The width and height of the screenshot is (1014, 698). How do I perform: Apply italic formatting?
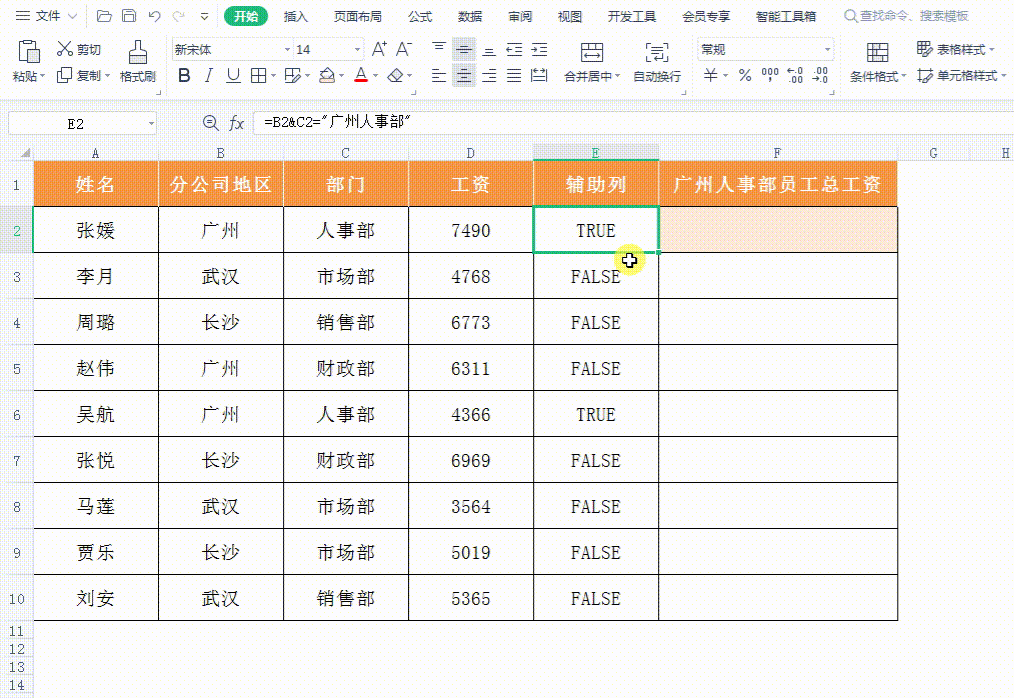pos(210,75)
